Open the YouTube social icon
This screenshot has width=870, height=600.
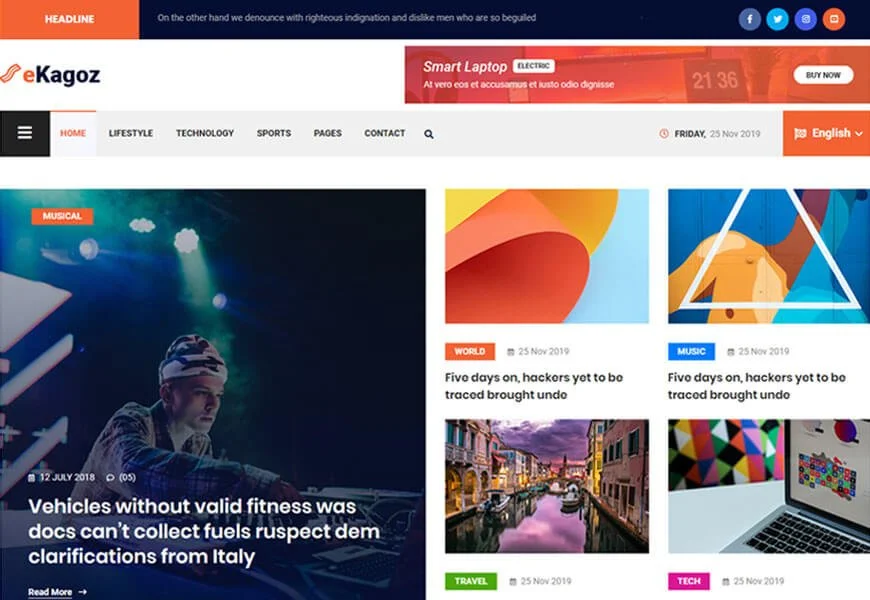point(834,19)
